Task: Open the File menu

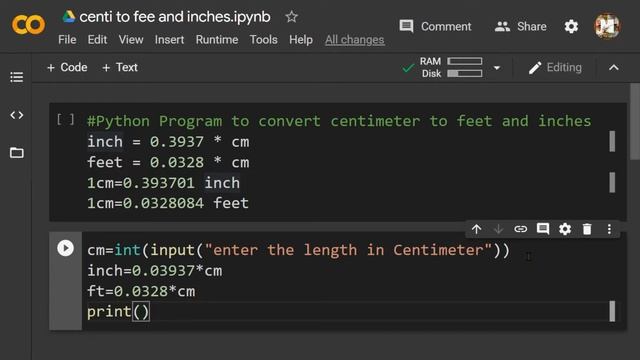Action: (67, 40)
